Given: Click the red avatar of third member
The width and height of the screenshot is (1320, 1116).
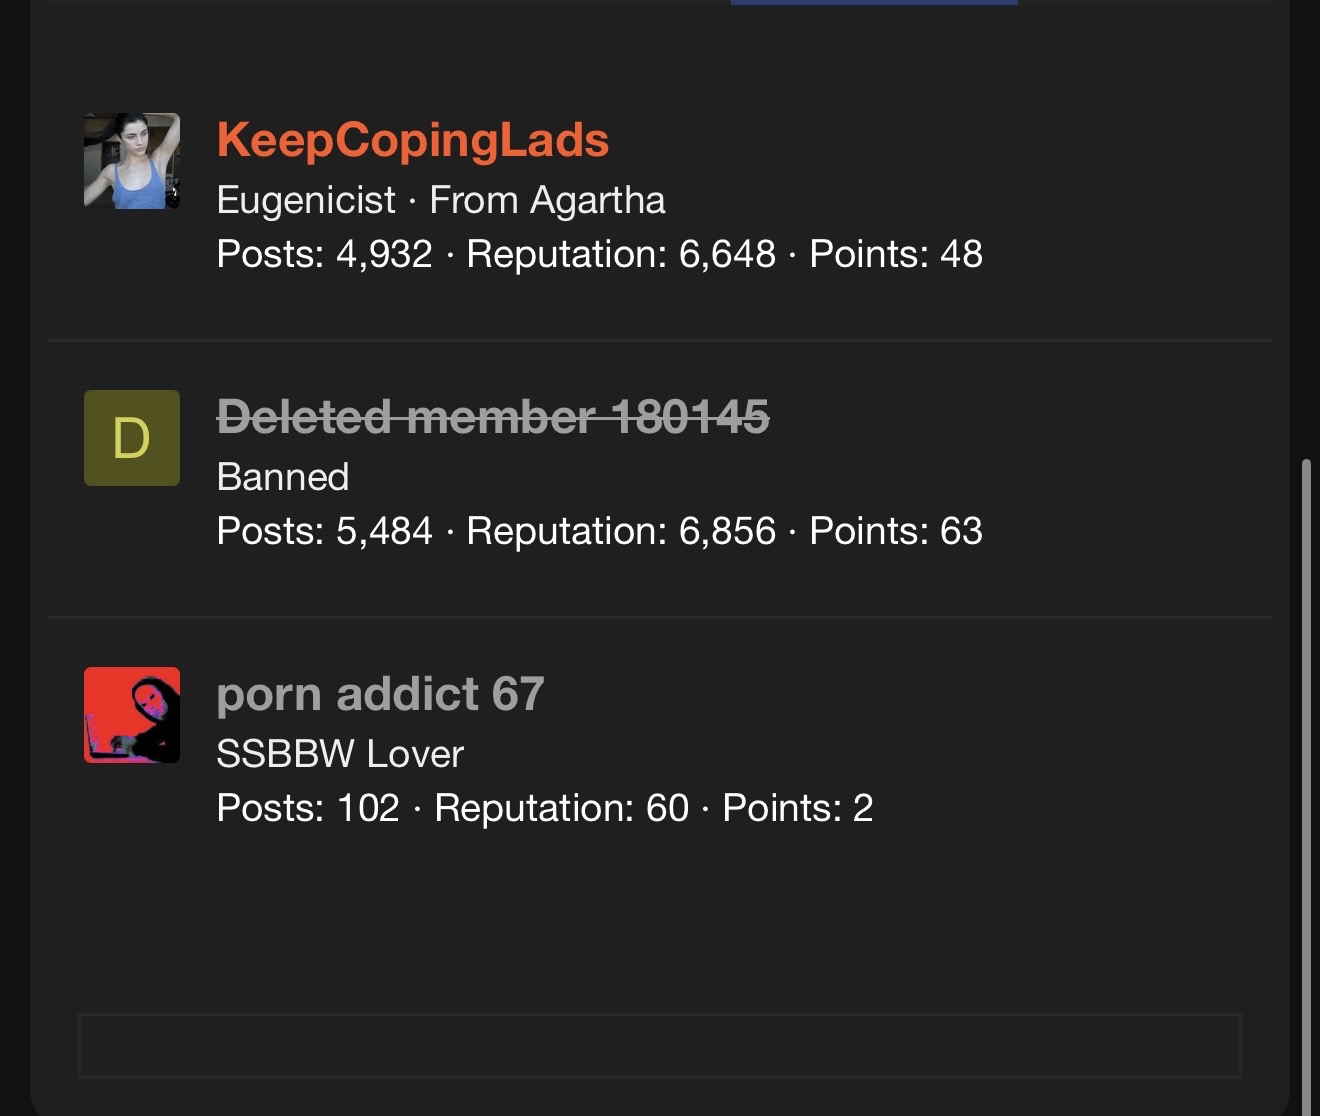Looking at the screenshot, I should tap(132, 715).
